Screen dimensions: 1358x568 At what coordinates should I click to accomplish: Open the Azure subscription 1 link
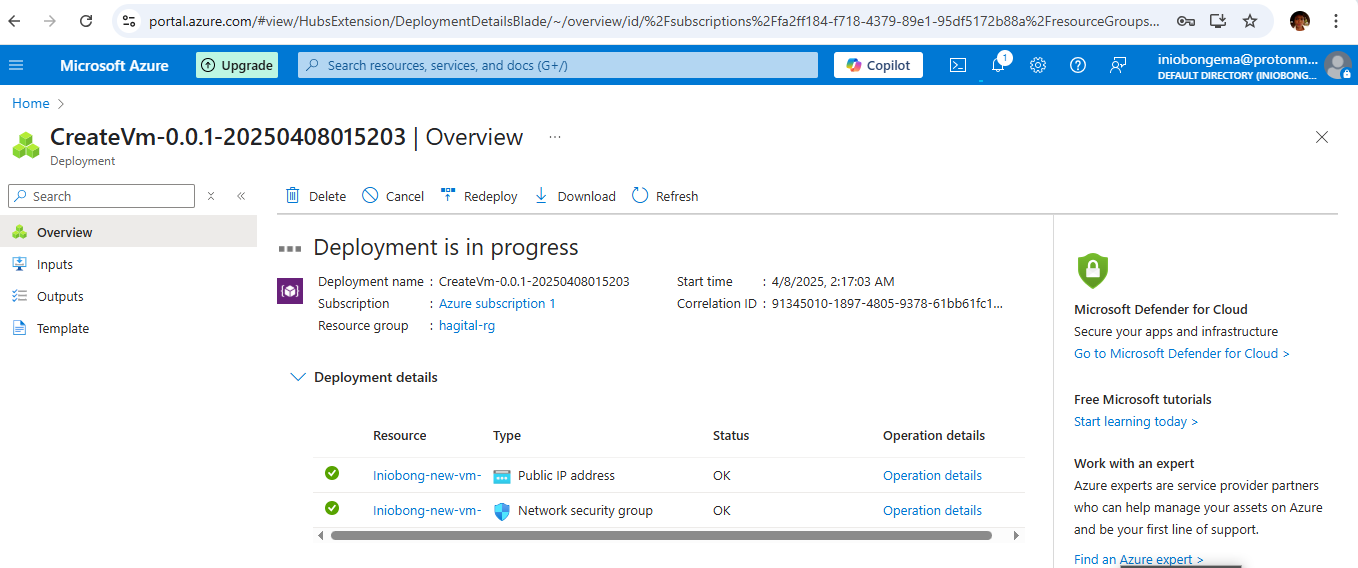pyautogui.click(x=497, y=303)
